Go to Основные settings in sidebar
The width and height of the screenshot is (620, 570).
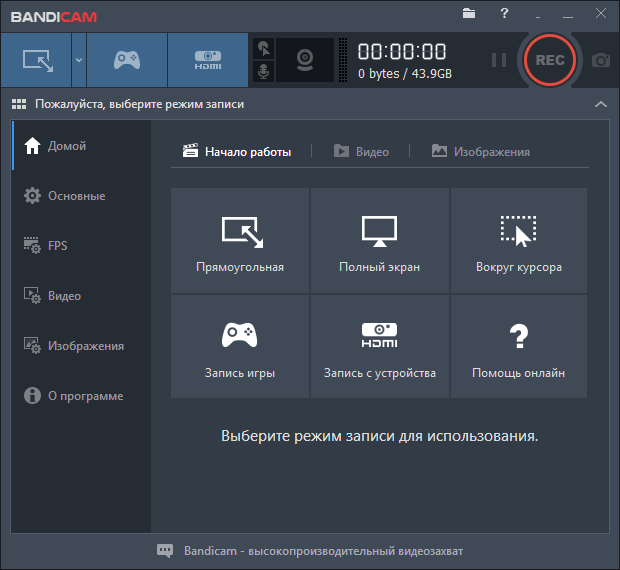click(76, 196)
